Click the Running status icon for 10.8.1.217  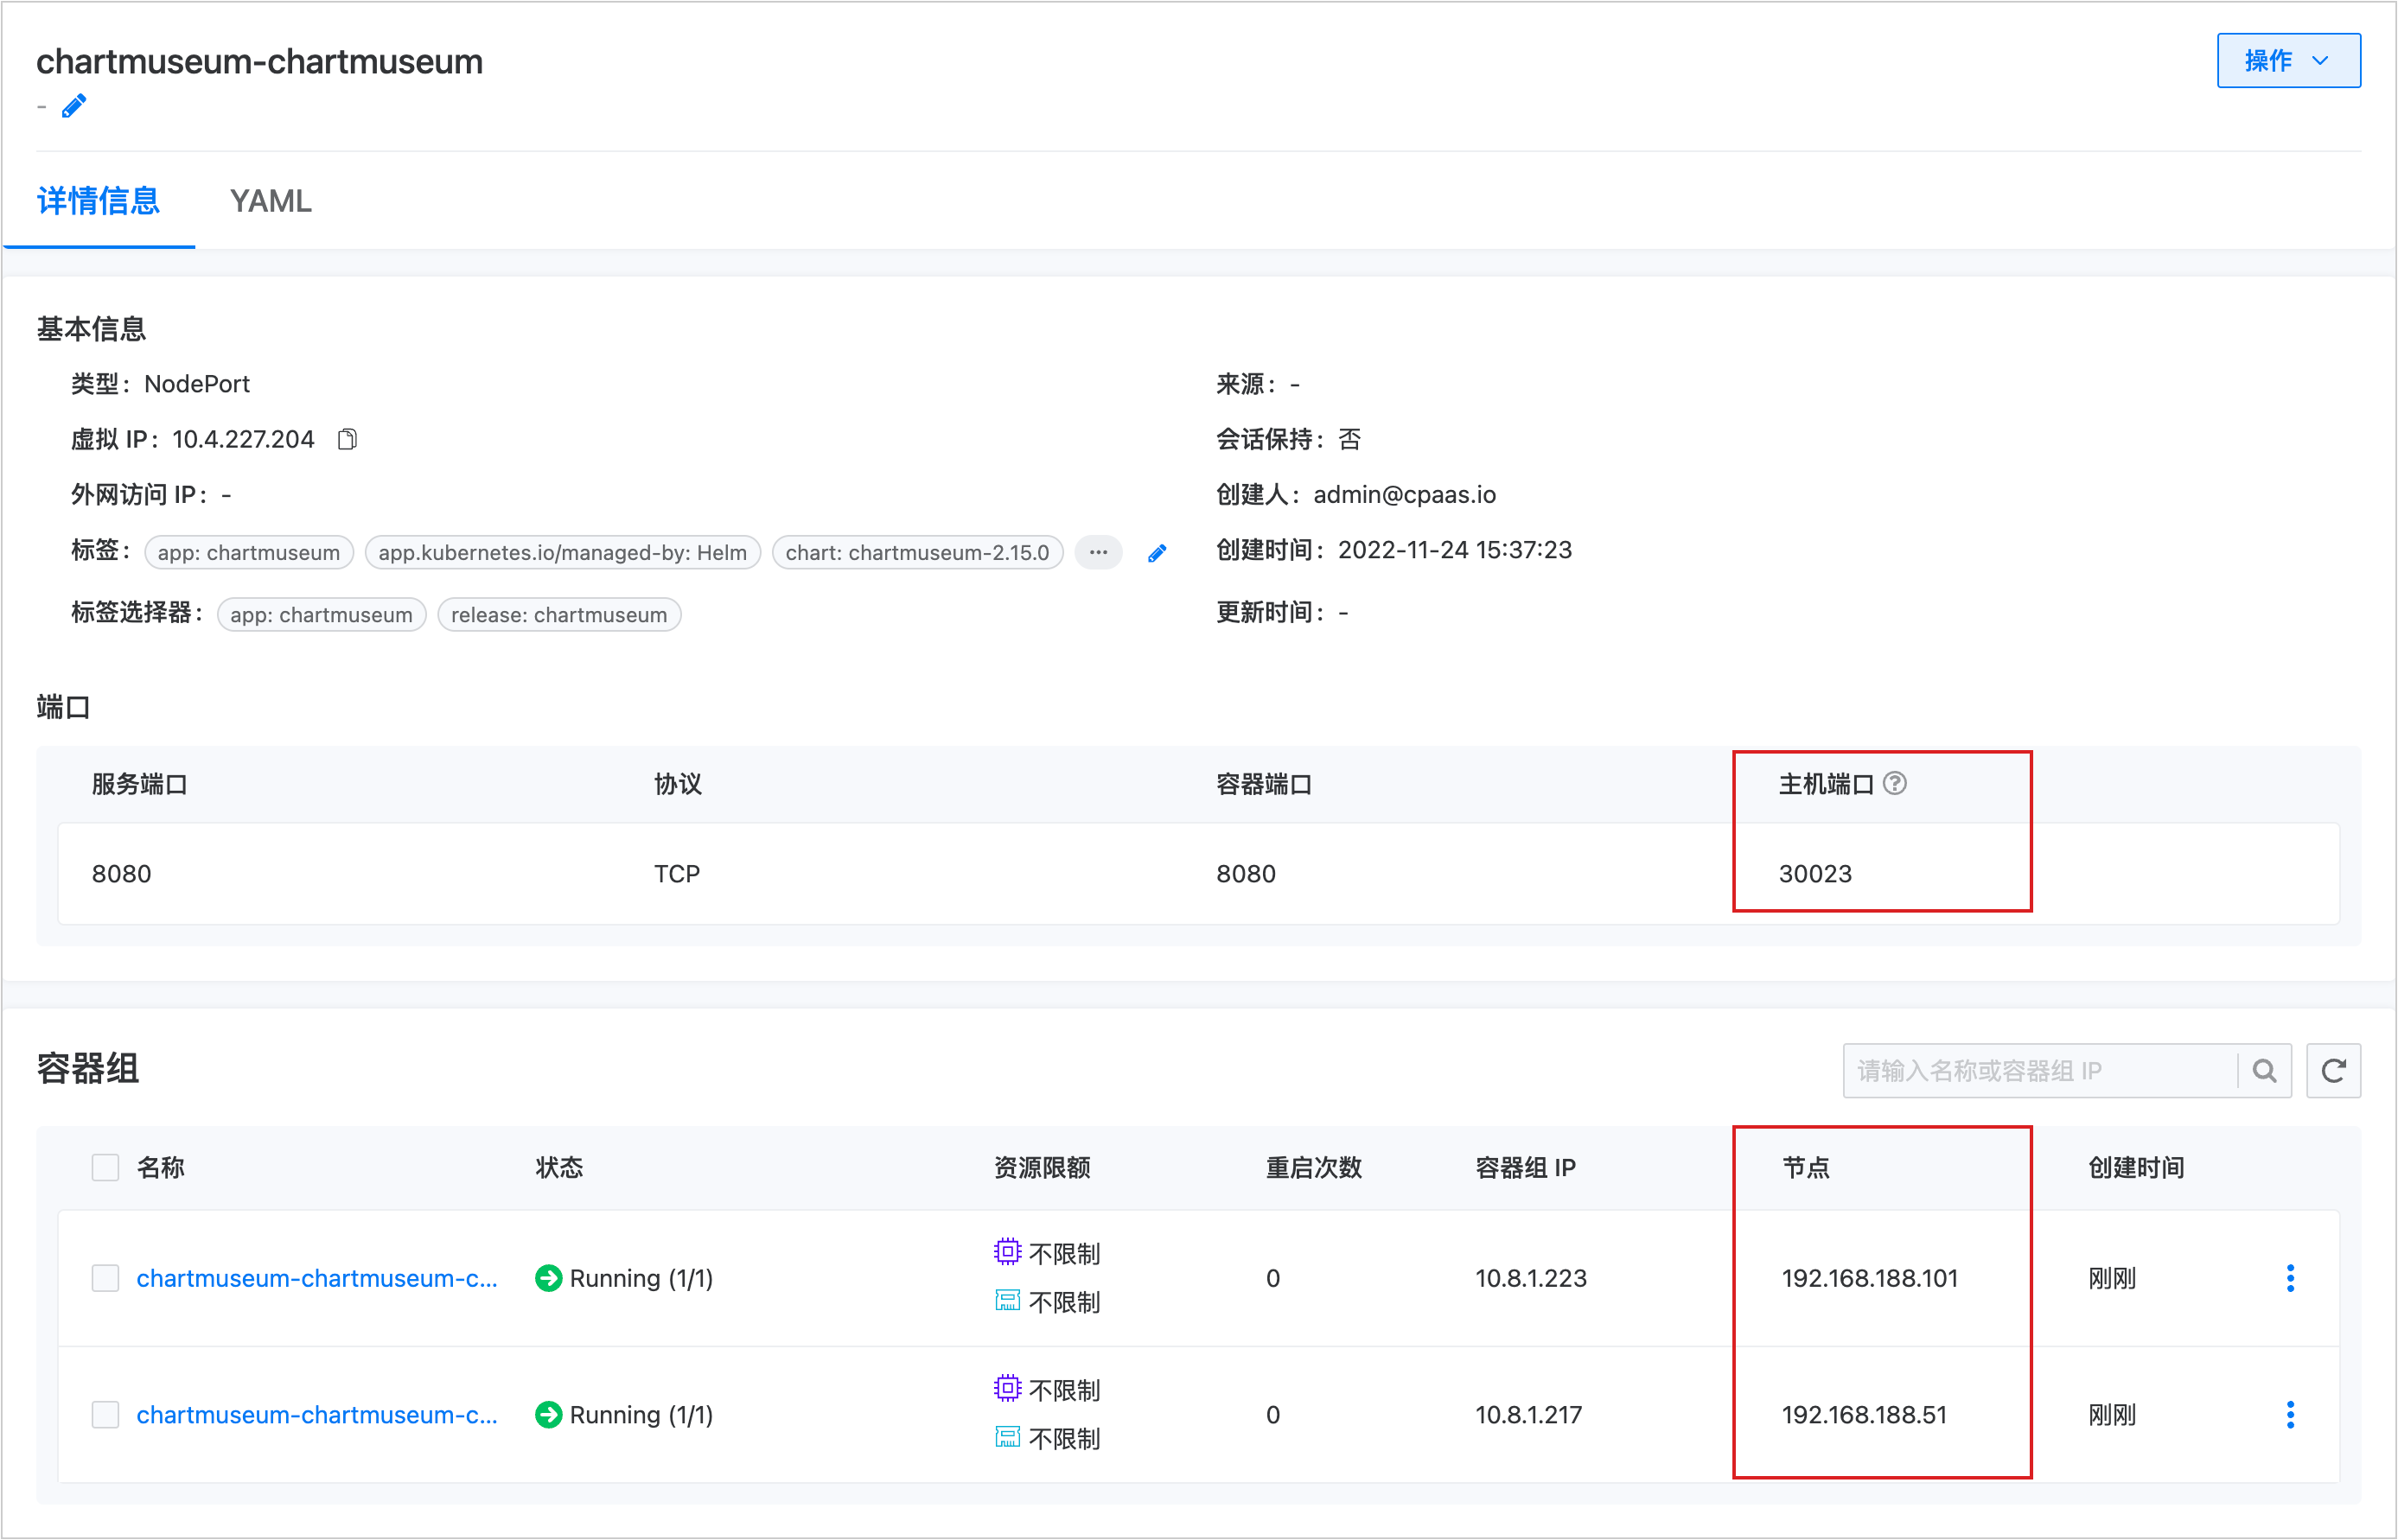point(548,1415)
